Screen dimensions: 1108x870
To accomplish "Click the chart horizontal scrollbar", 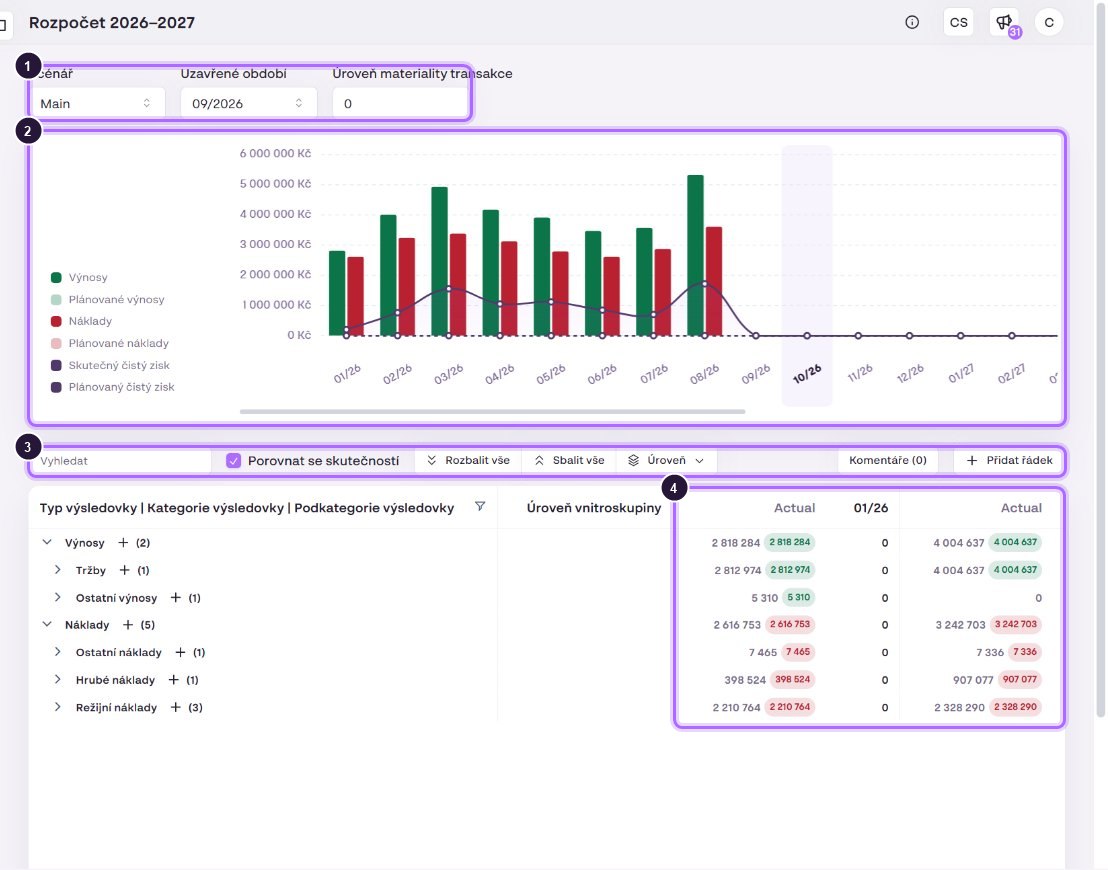I will pyautogui.click(x=493, y=411).
